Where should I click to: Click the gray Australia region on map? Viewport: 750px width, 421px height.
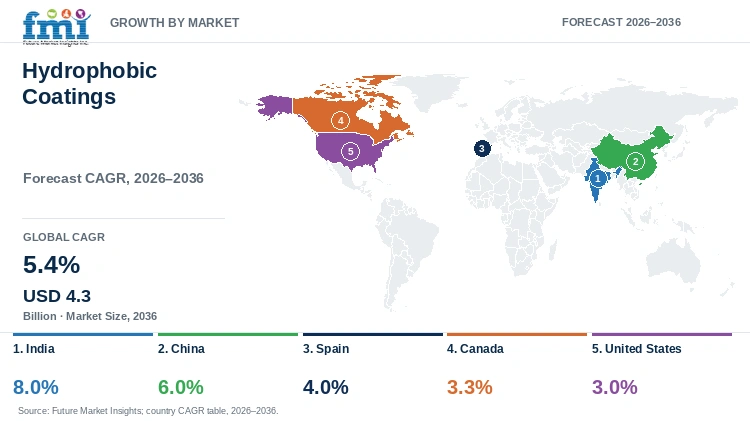pos(673,261)
